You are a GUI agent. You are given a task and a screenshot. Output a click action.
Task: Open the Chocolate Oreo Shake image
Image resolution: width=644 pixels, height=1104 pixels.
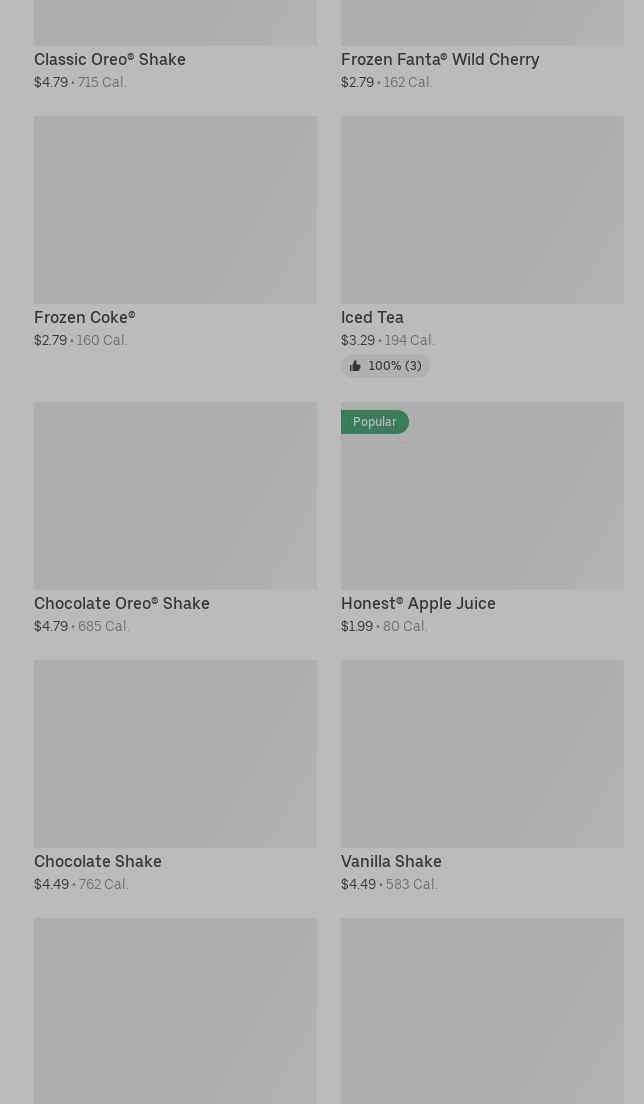pos(175,496)
